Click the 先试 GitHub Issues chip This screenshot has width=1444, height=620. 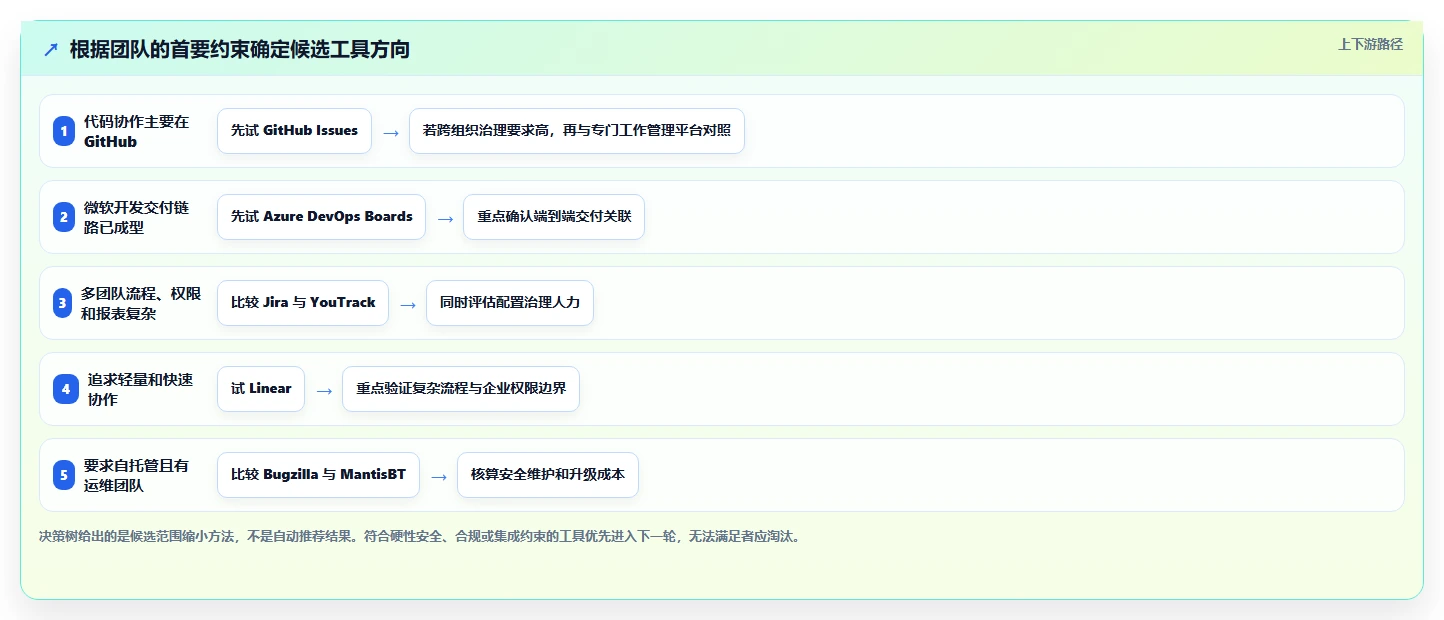pyautogui.click(x=294, y=131)
